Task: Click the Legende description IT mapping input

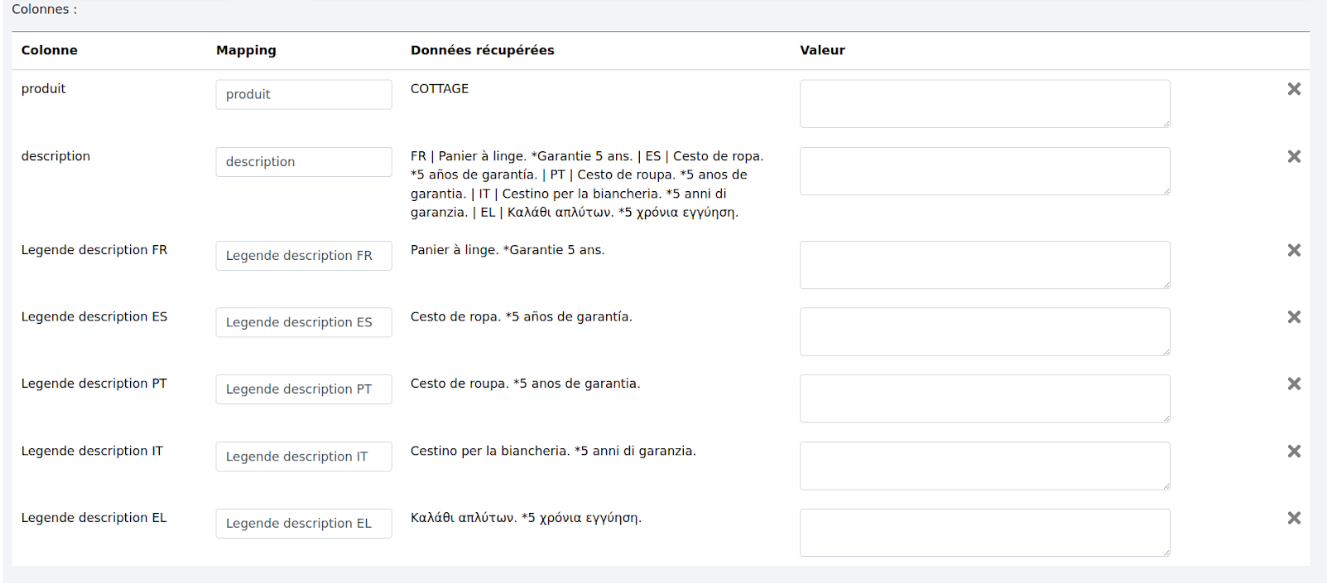Action: coord(303,457)
